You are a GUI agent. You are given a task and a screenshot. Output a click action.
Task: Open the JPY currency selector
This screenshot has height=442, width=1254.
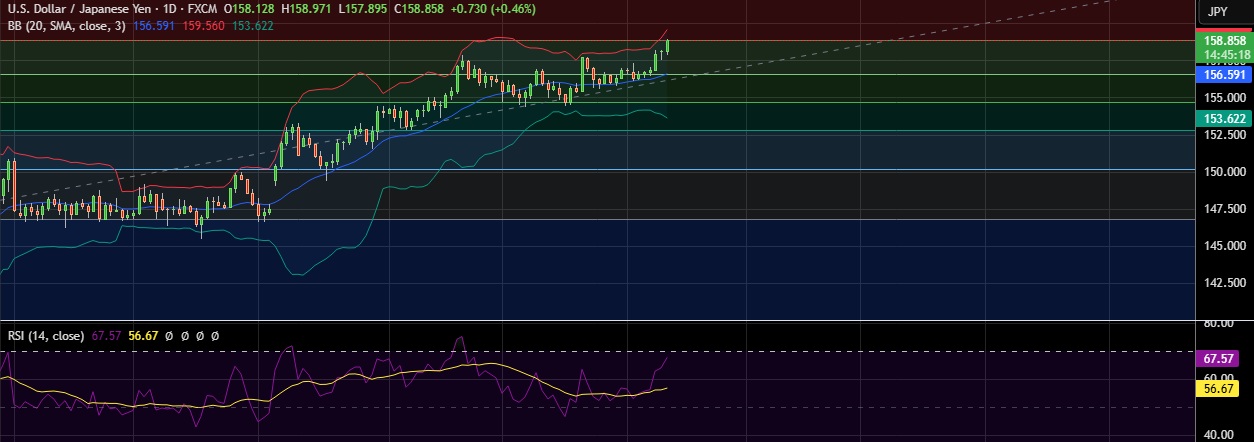pos(1217,12)
